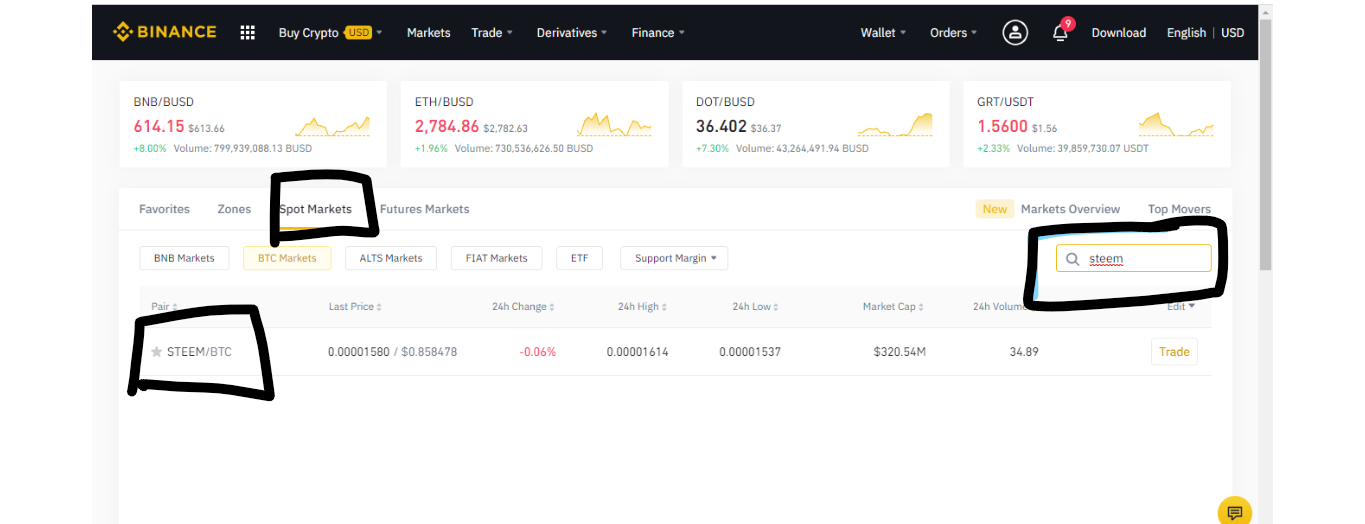Open the DOT/BUSD ticker card
This screenshot has height=524, width=1365.
[815, 124]
